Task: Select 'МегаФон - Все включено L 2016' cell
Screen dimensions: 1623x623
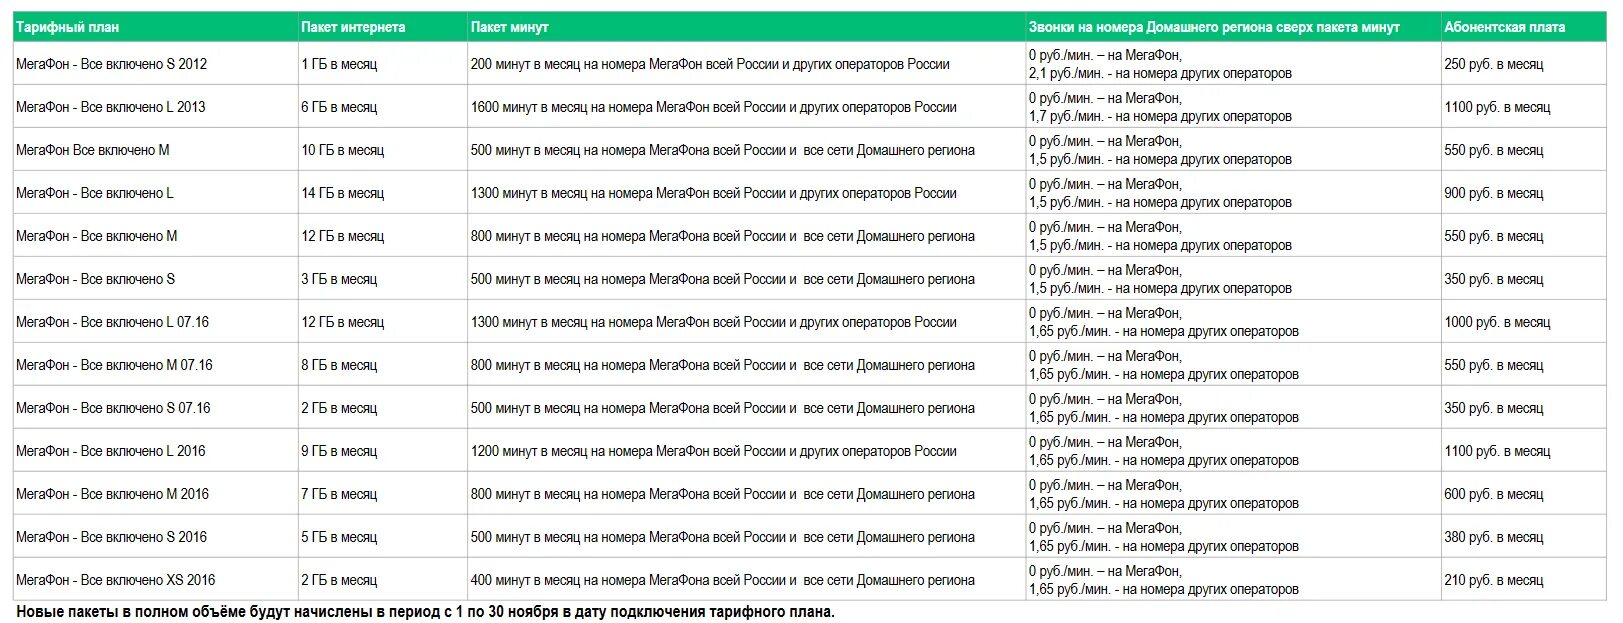Action: (156, 451)
